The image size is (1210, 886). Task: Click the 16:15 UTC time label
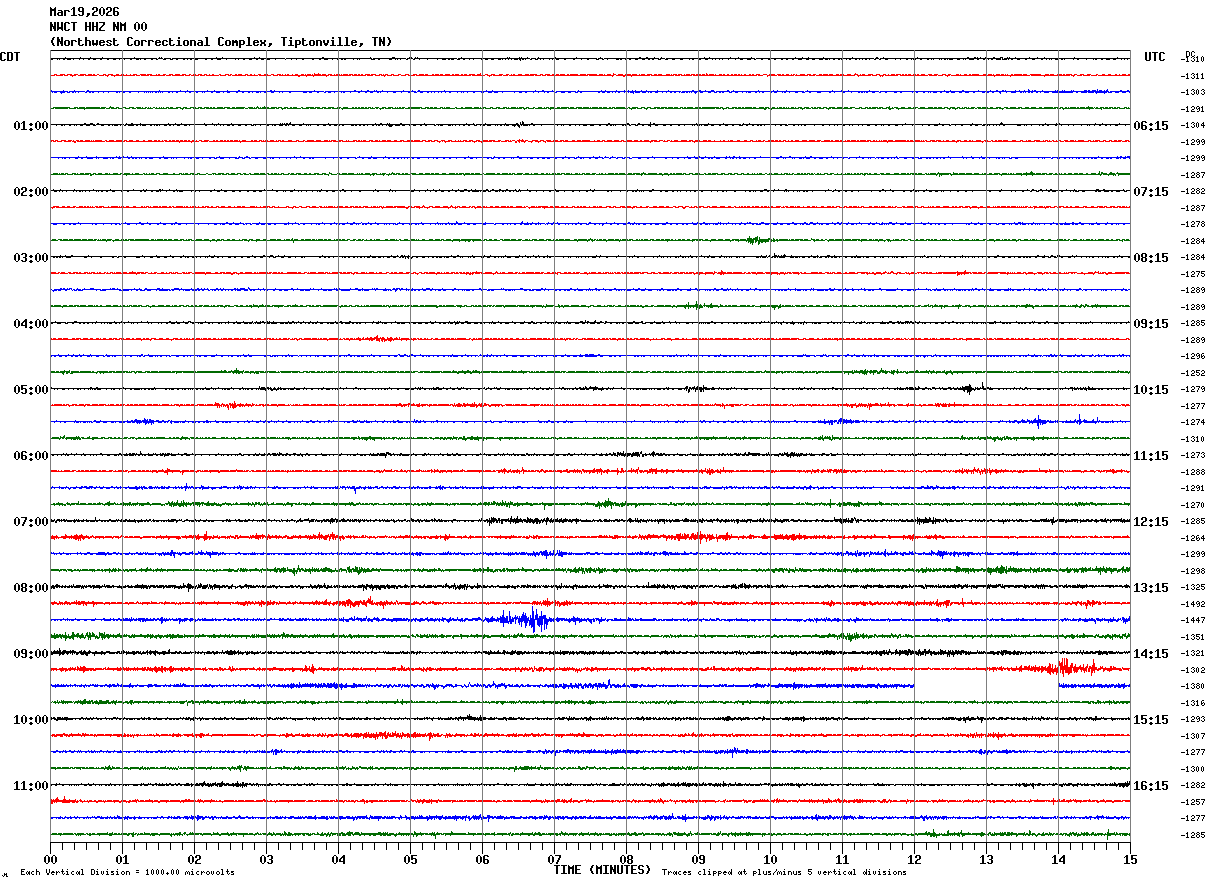click(x=1150, y=786)
